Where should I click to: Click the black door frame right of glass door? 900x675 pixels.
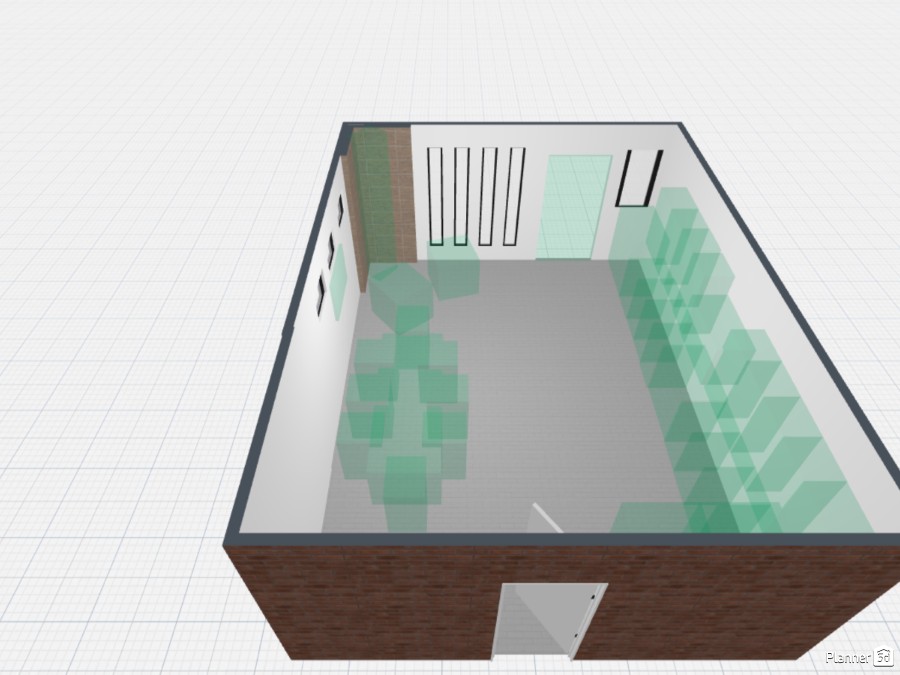[640, 178]
